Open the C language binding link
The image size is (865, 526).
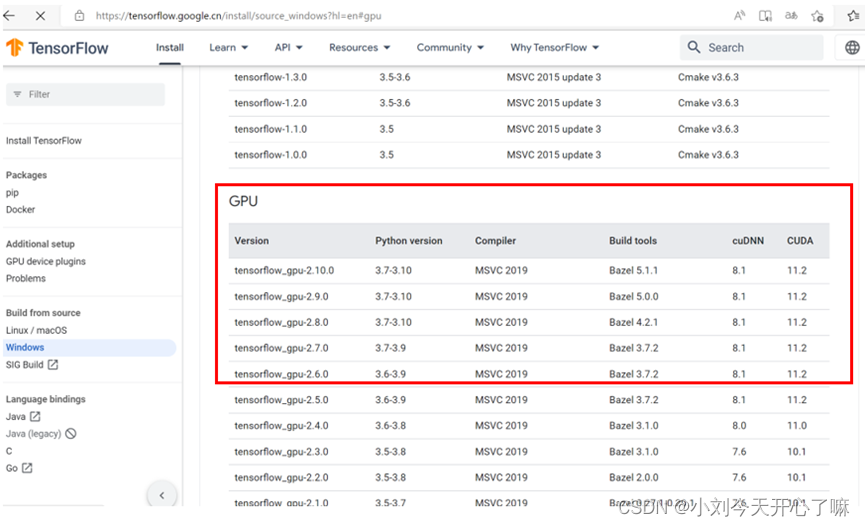click(9, 451)
